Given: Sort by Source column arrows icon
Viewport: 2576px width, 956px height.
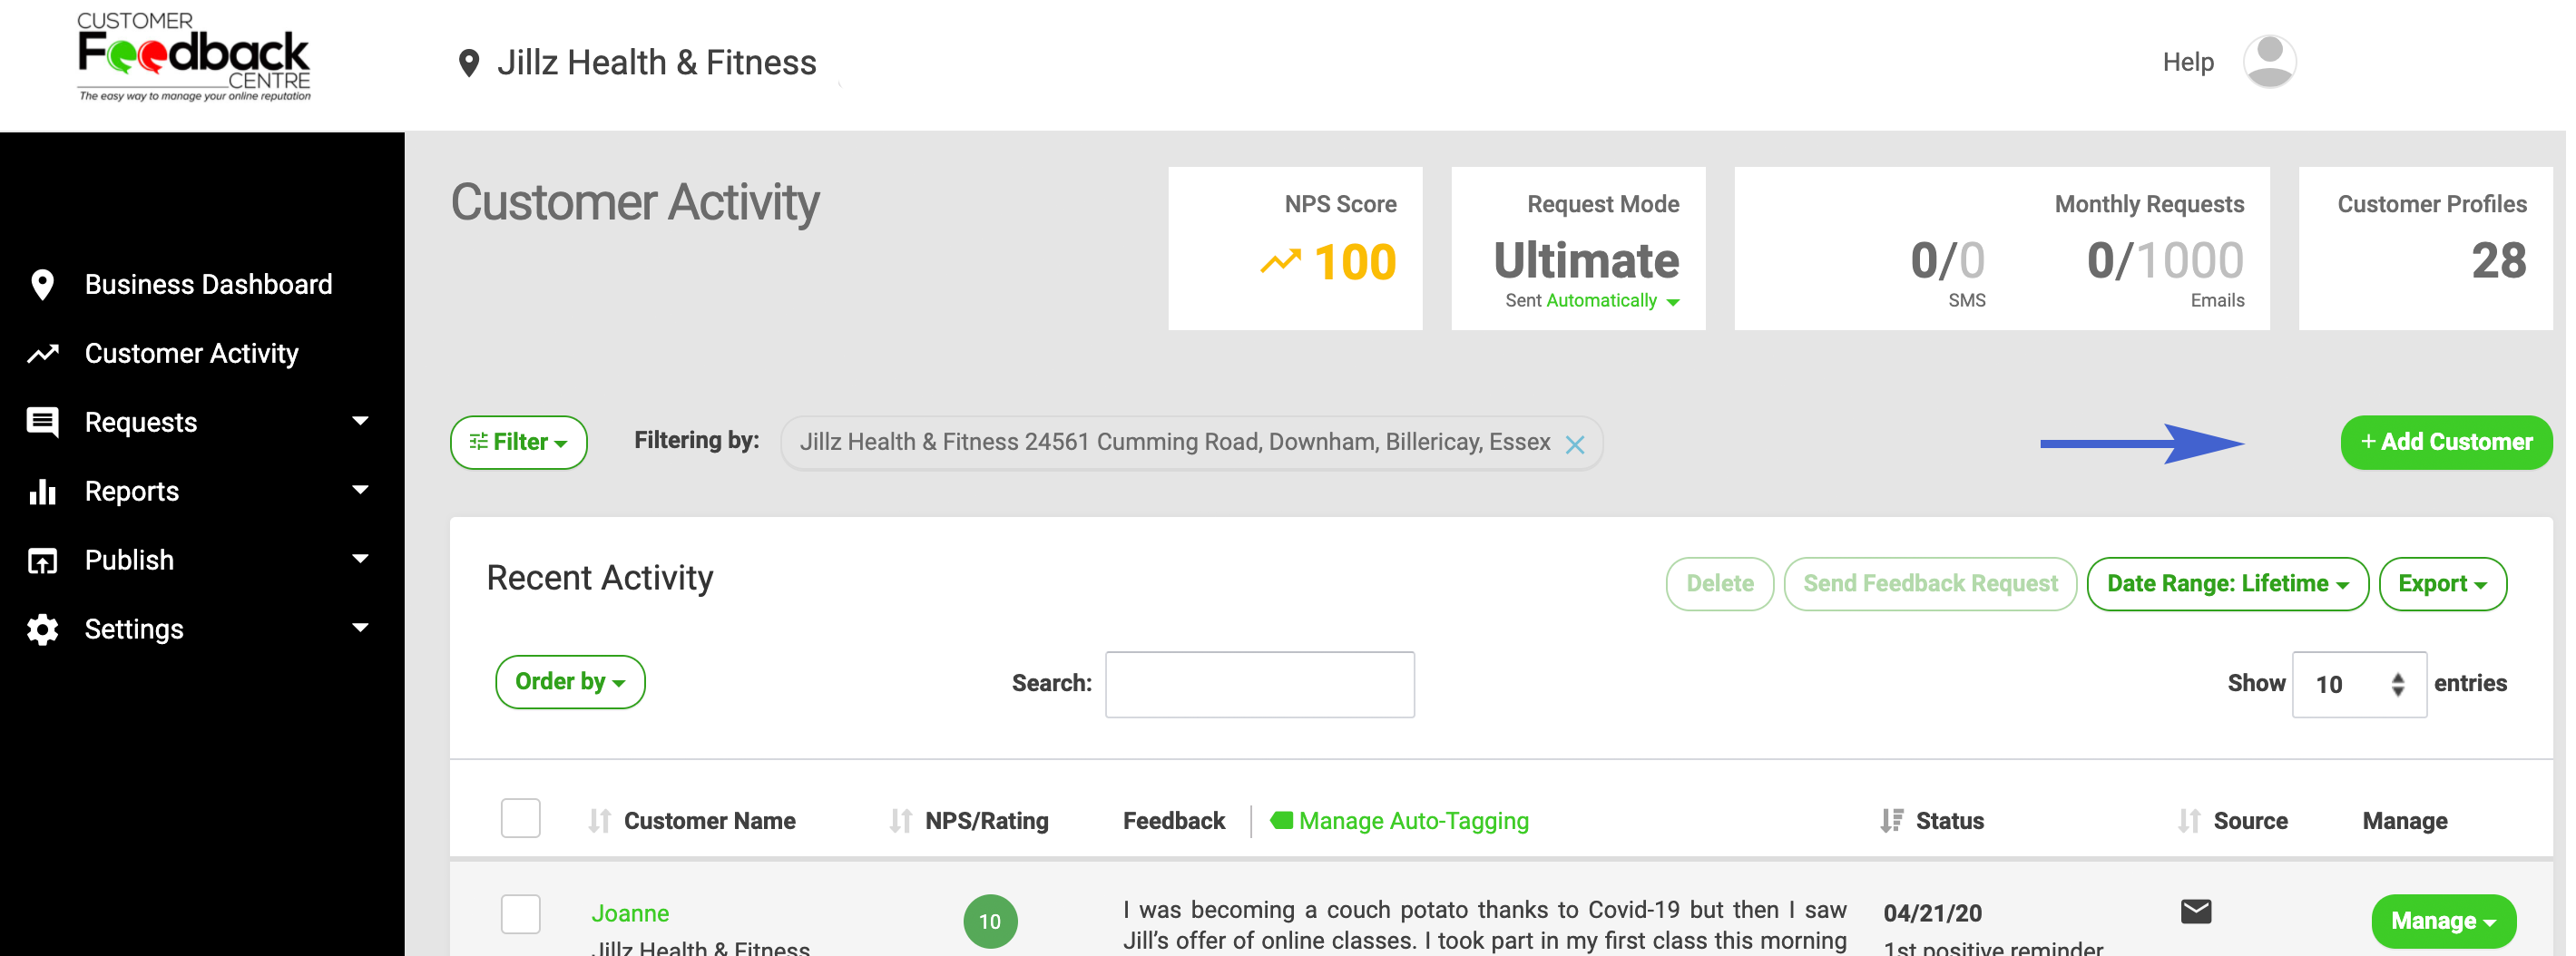Looking at the screenshot, I should coord(2189,821).
